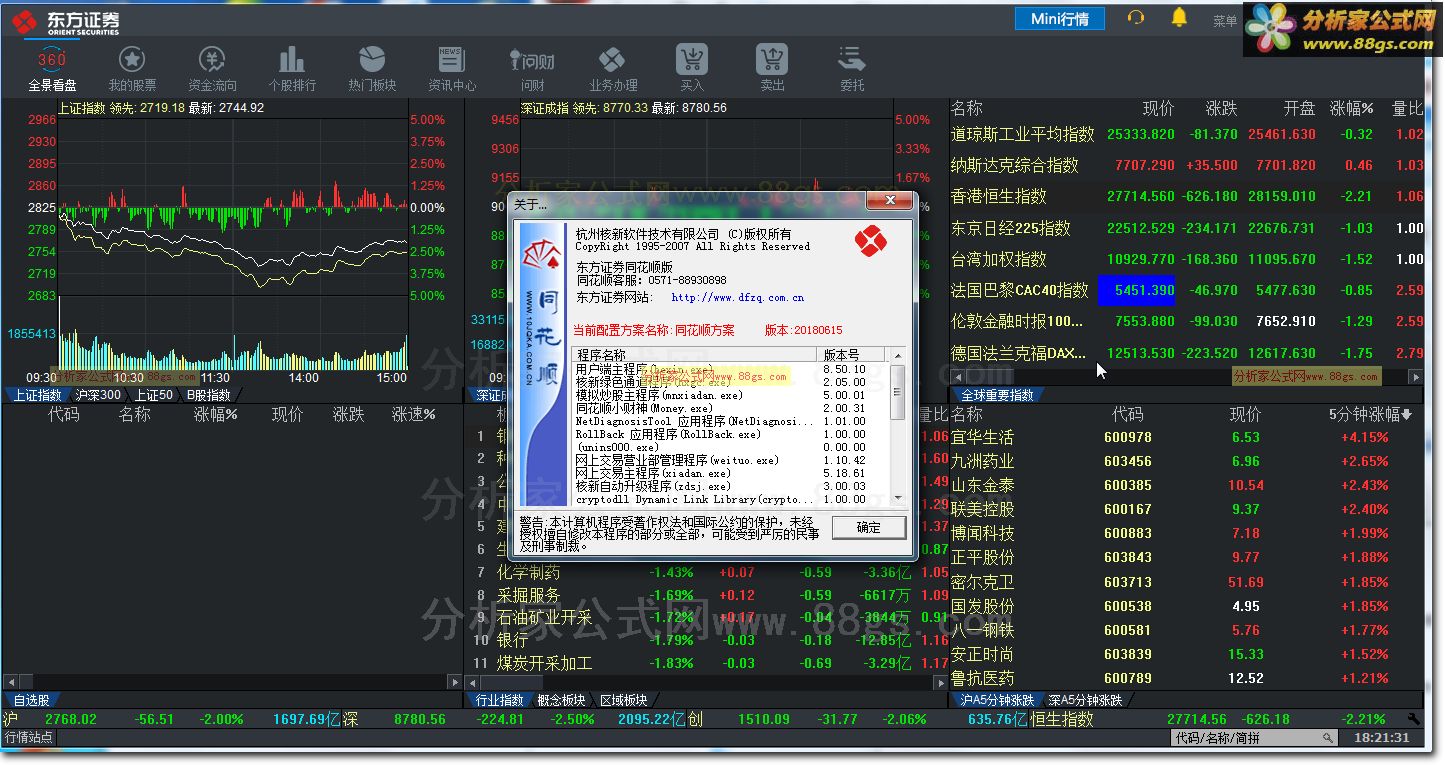Select 宜华生活 stock row
This screenshot has width=1445, height=765.
1186,437
